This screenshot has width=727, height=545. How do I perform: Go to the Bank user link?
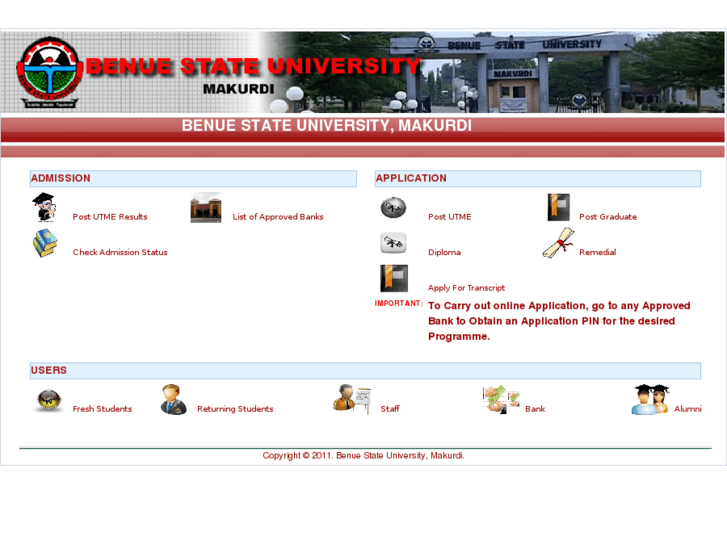(535, 409)
